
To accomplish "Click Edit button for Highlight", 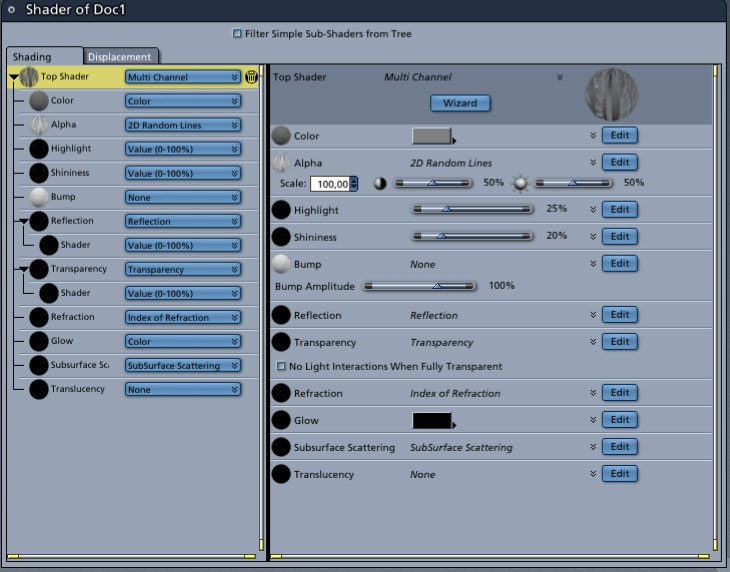I will pos(620,209).
